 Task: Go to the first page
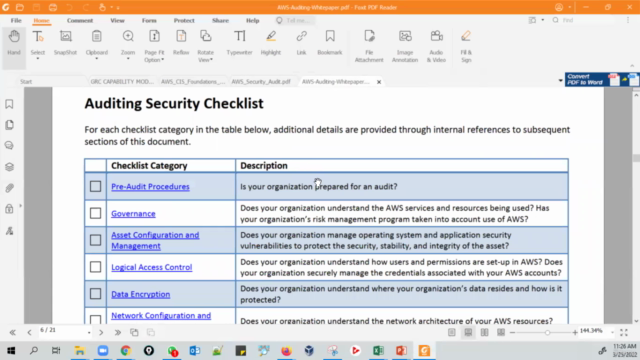coord(13,333)
